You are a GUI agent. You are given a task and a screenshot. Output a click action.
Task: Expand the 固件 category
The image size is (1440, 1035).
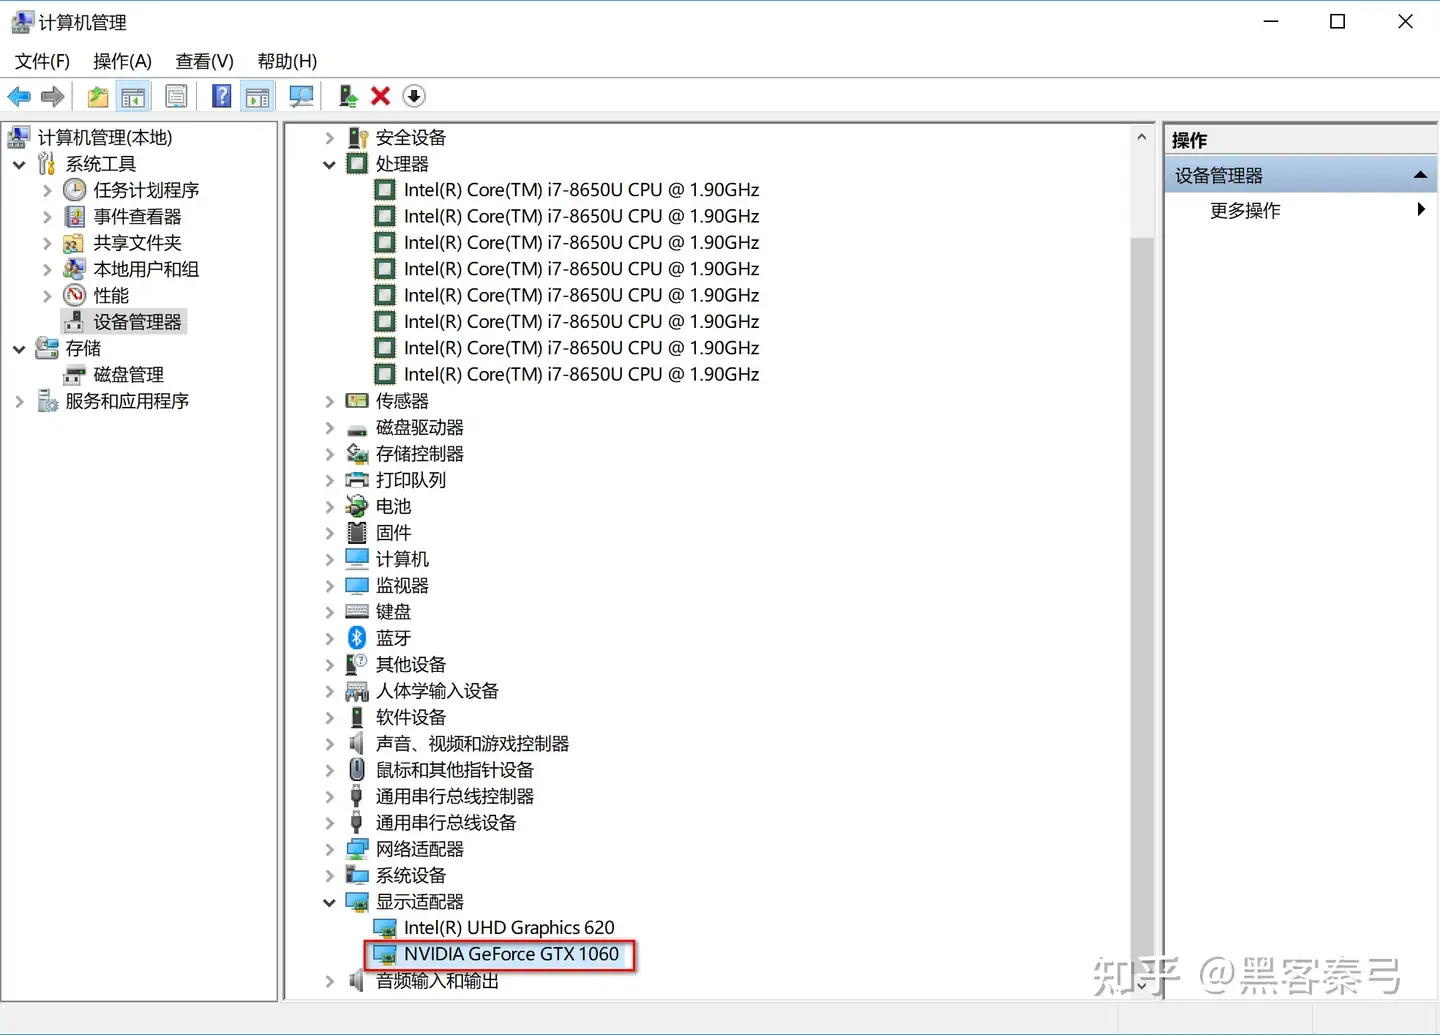coord(329,533)
